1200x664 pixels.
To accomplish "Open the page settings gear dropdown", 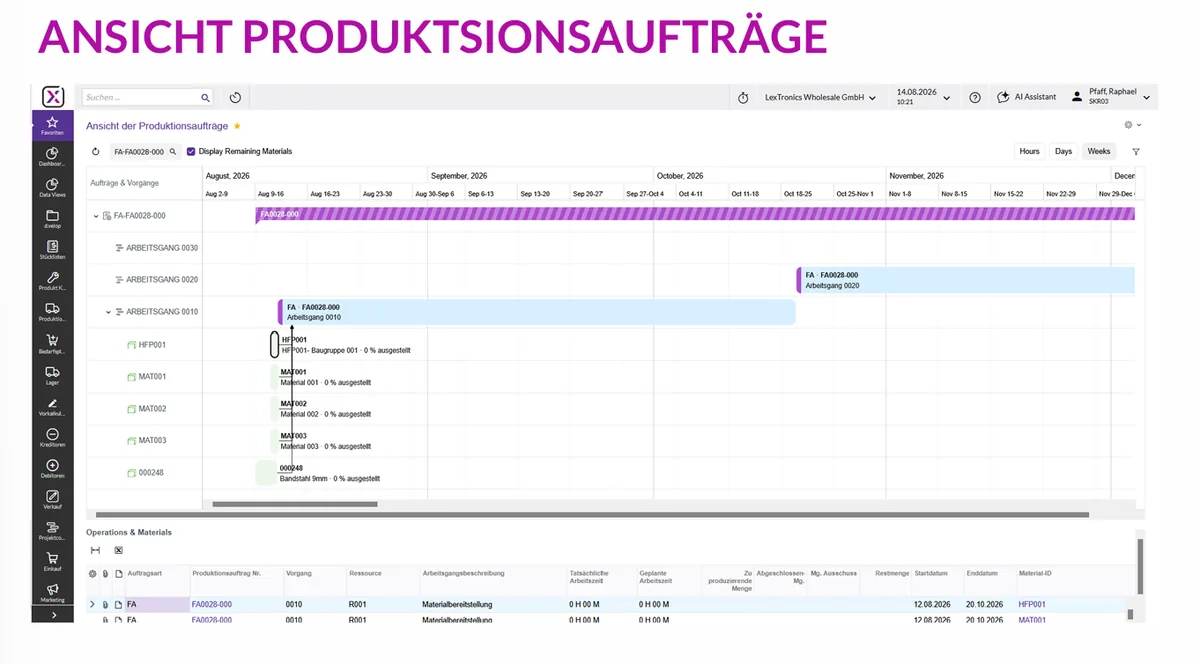I will point(1132,126).
